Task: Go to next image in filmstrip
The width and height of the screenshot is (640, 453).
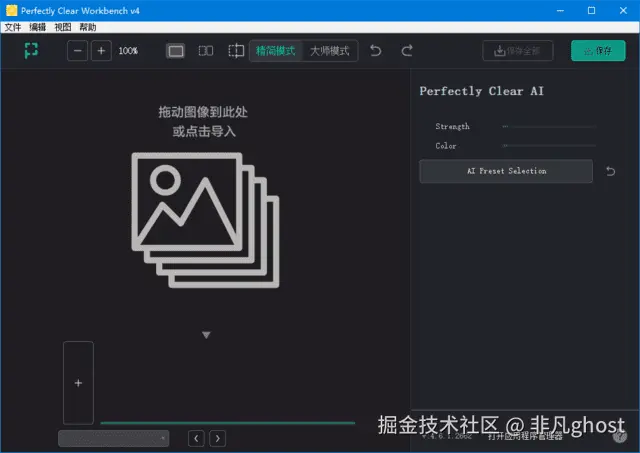Action: point(218,438)
